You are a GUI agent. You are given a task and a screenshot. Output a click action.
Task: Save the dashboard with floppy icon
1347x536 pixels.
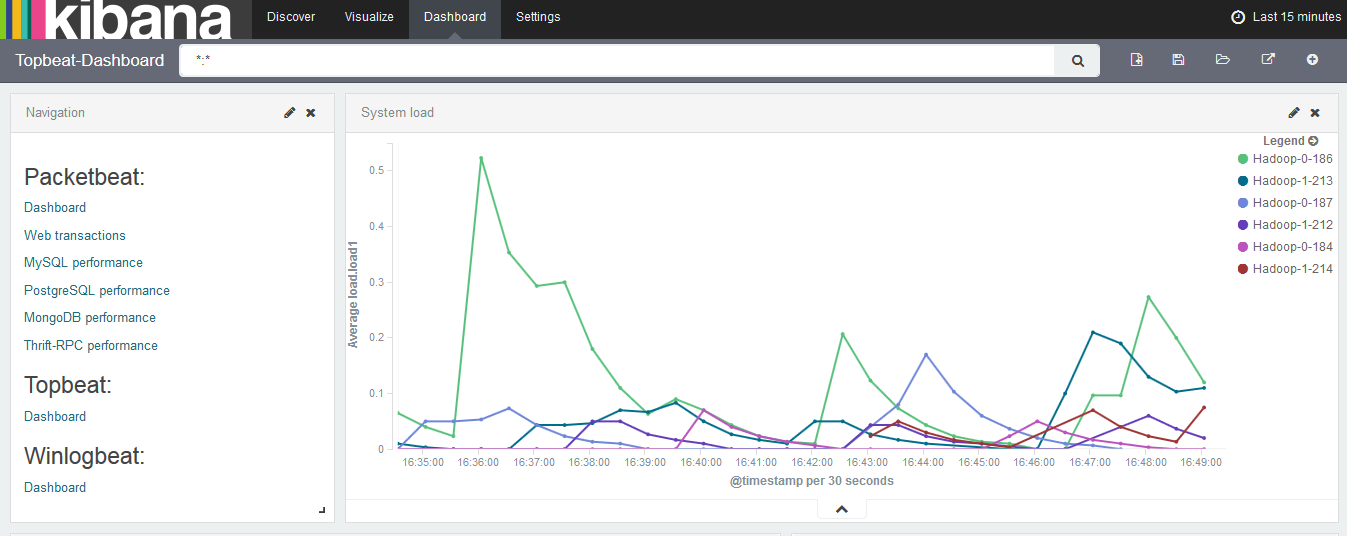(1178, 60)
